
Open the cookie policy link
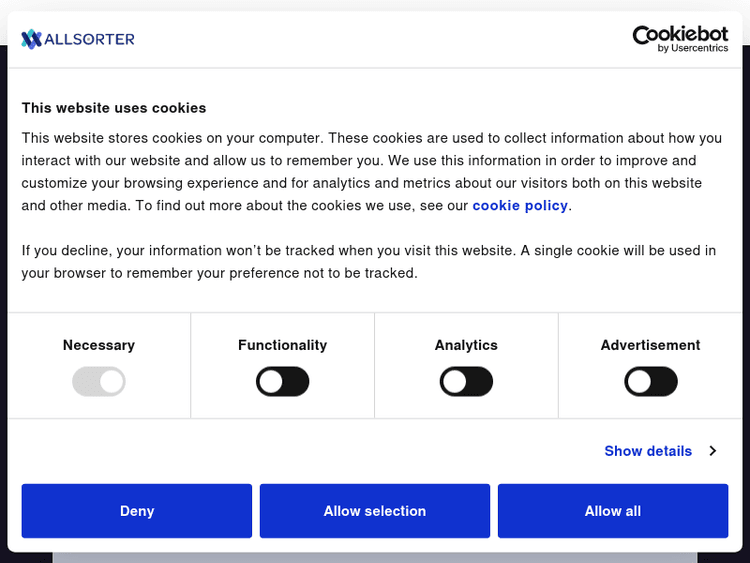click(x=520, y=205)
